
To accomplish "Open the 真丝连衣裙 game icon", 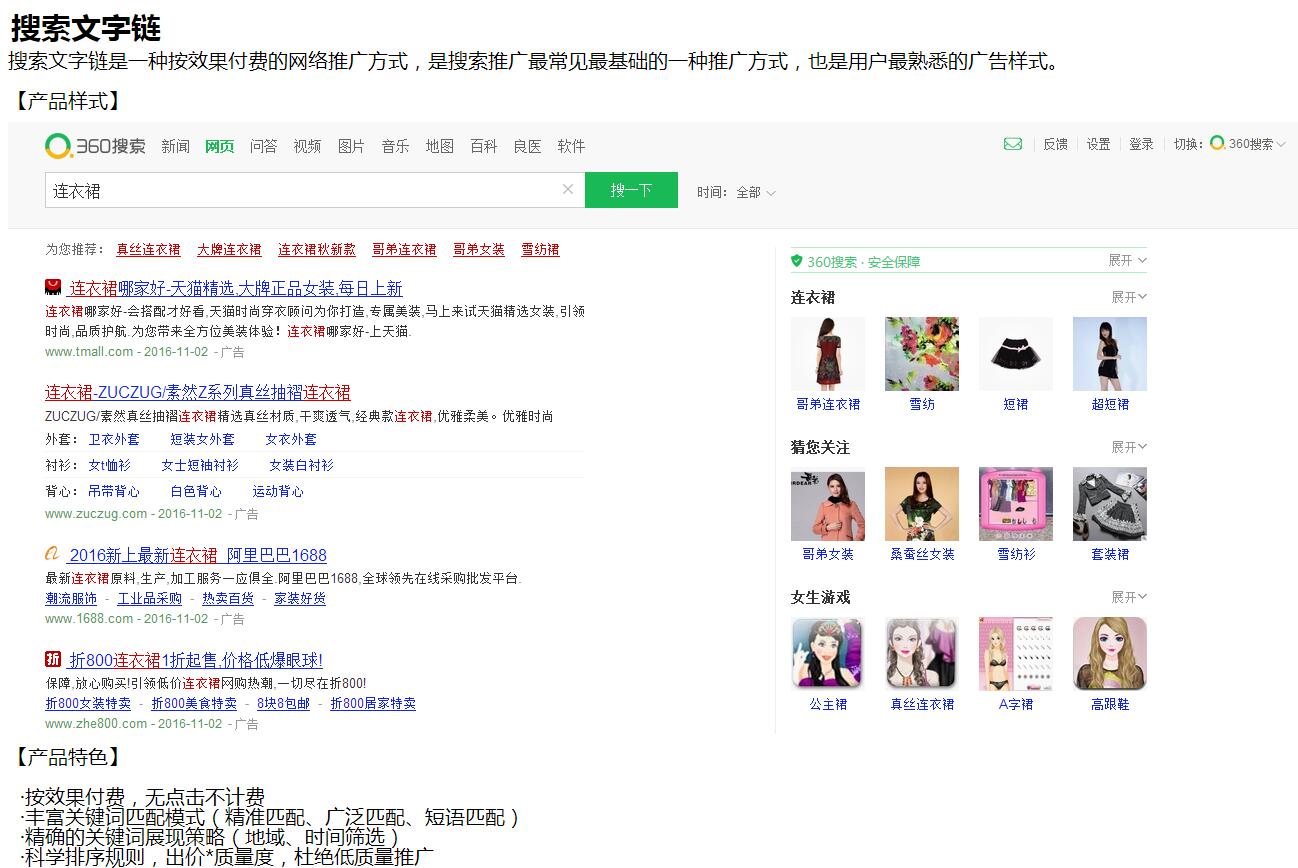I will coord(922,654).
